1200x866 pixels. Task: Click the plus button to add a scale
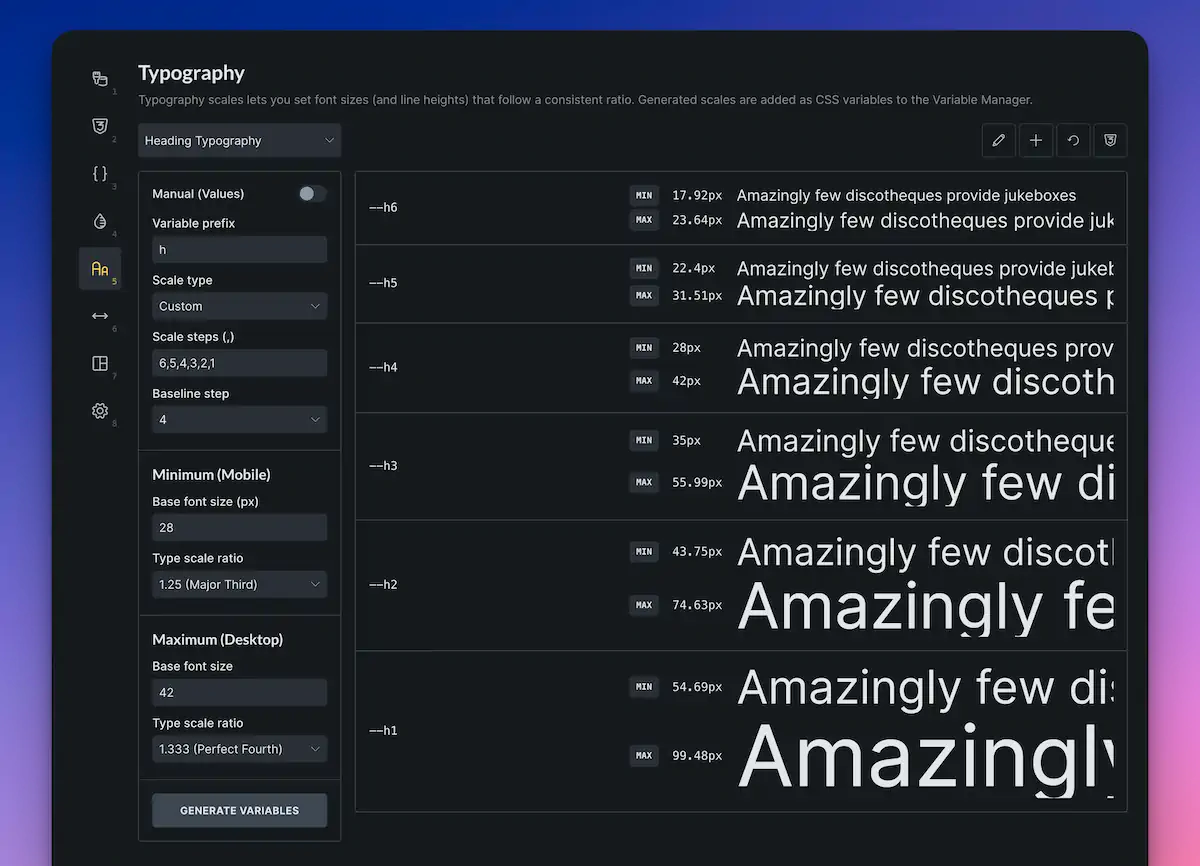1036,140
